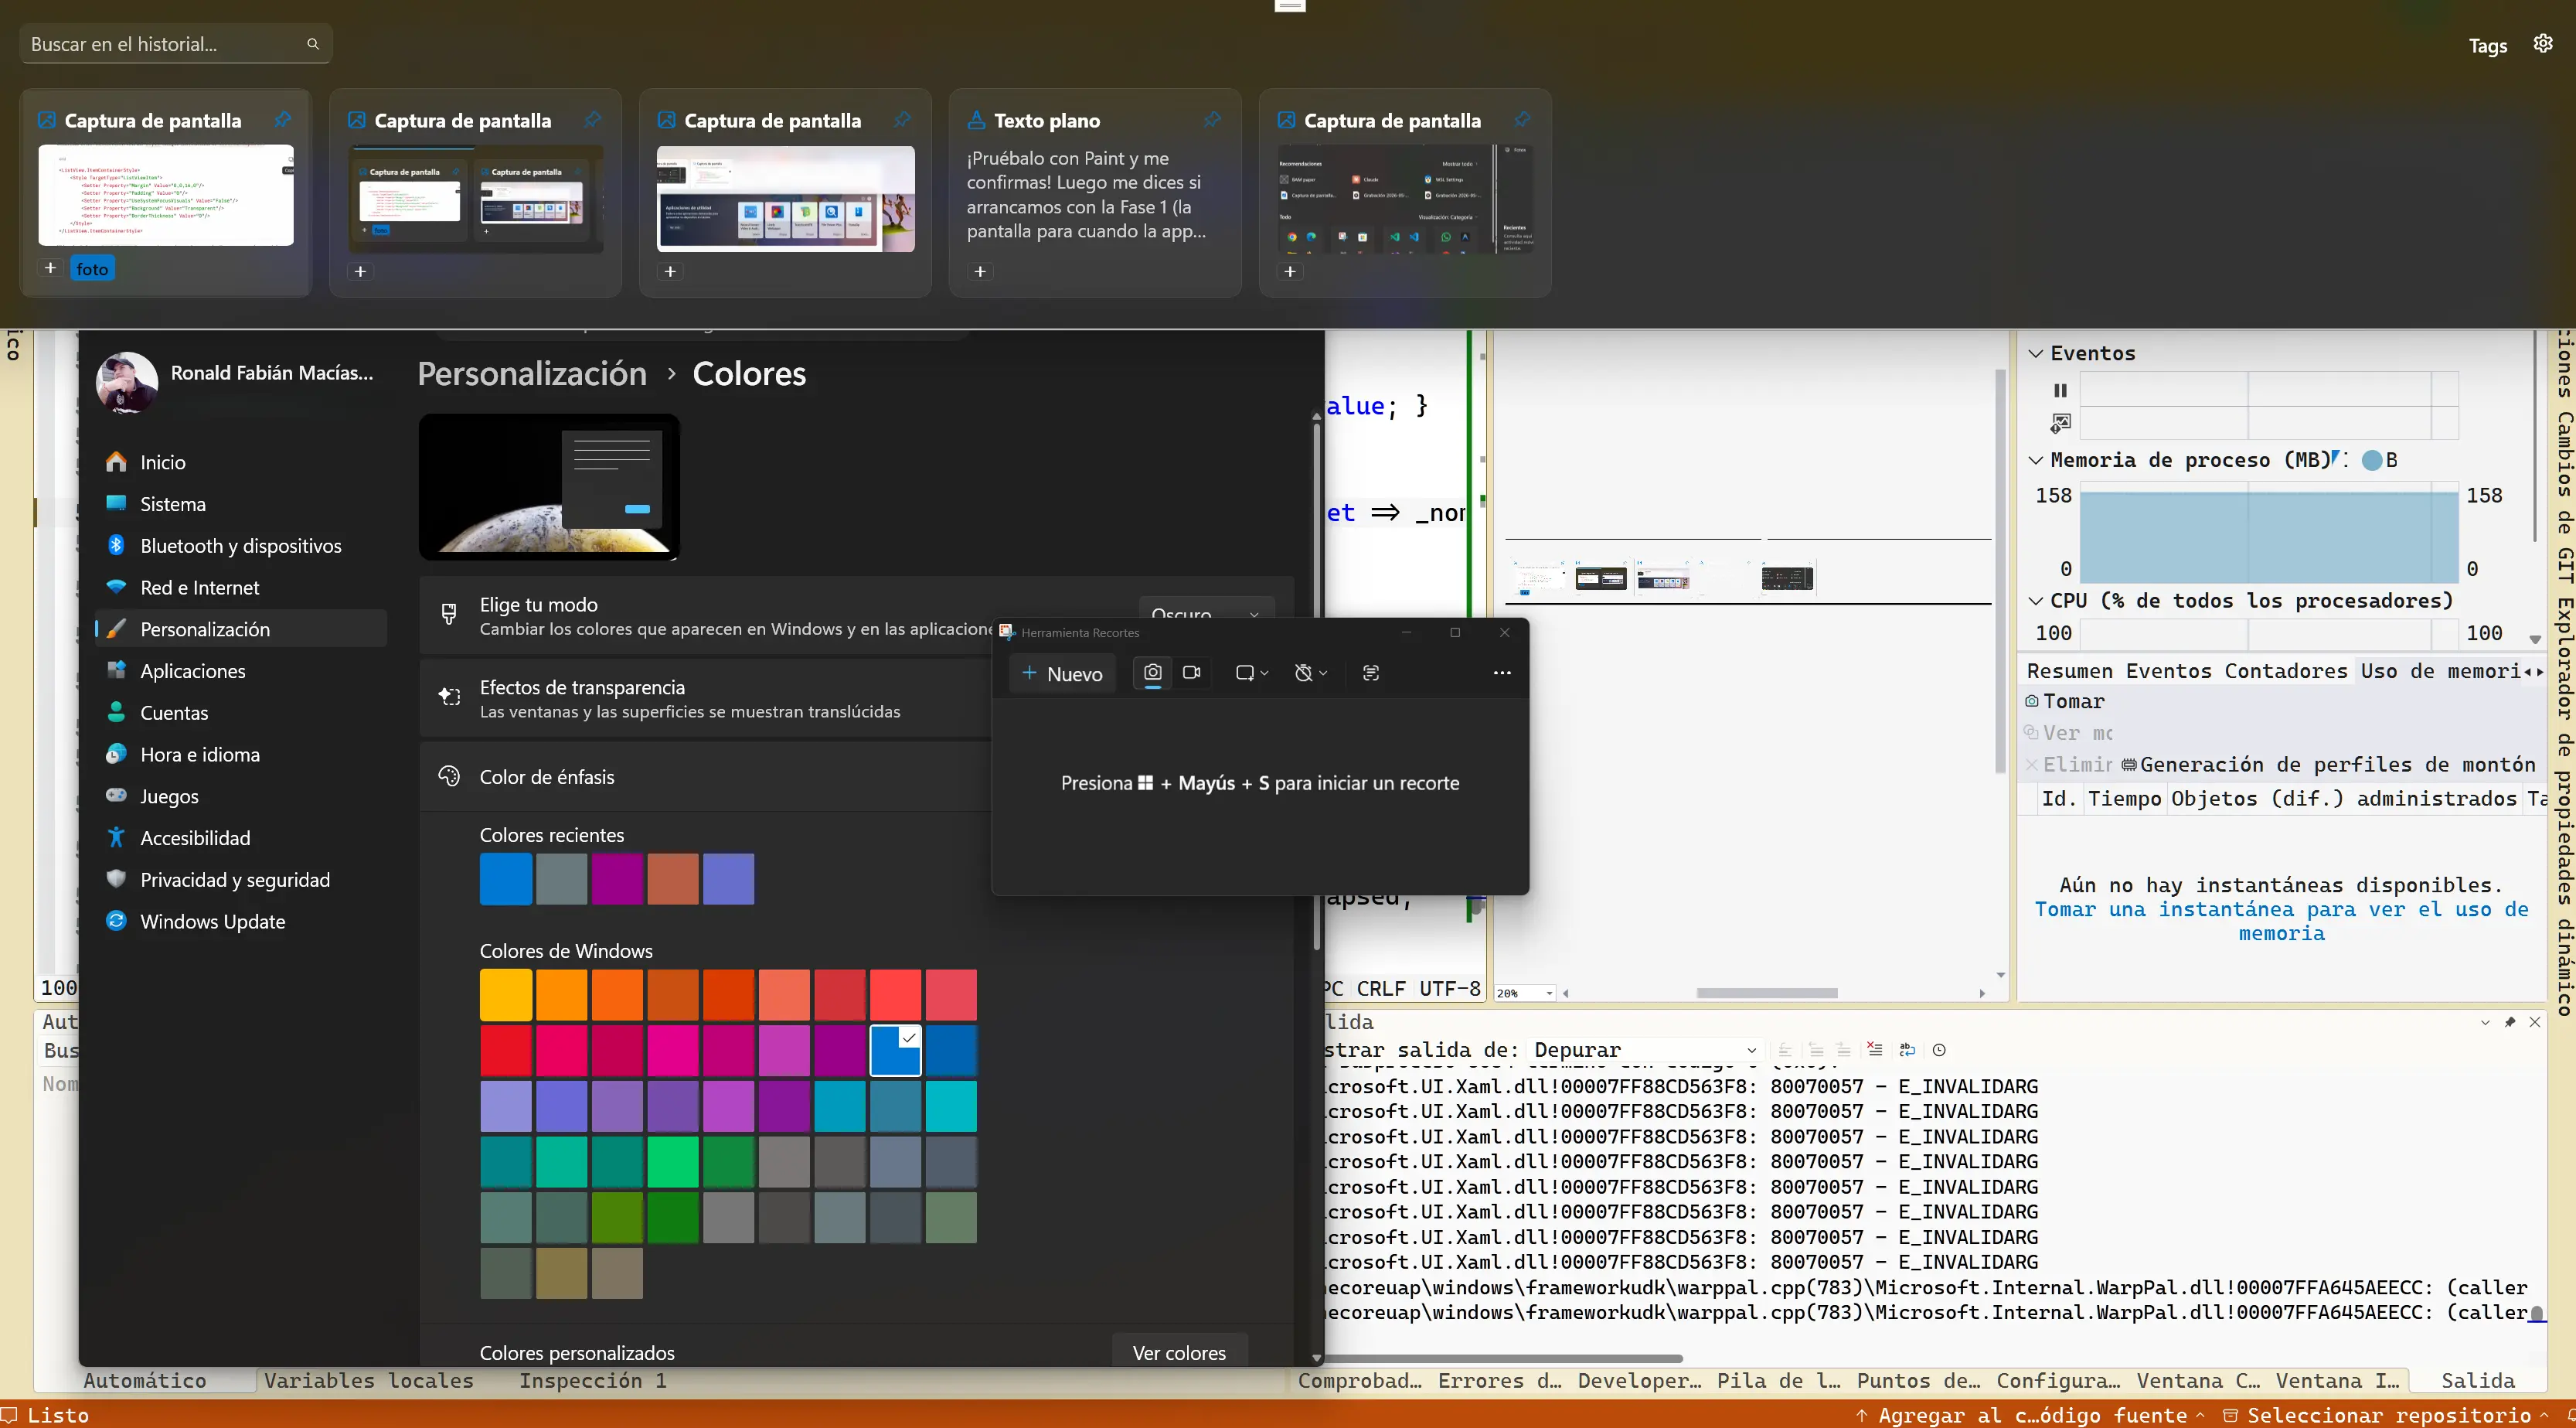
Task: Select Uso de memoria tab
Action: 2440,671
